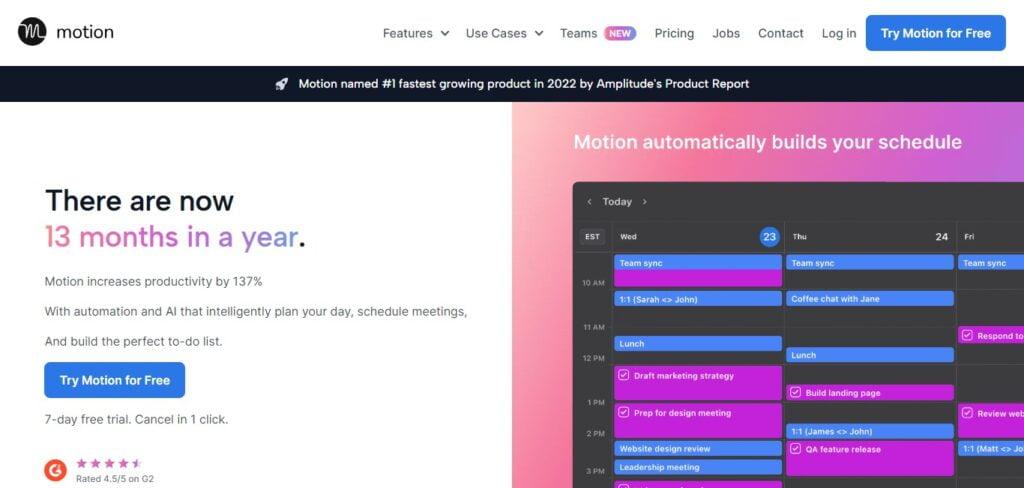This screenshot has height=488, width=1024.
Task: Expand the Use Cases dropdown menu
Action: point(504,33)
